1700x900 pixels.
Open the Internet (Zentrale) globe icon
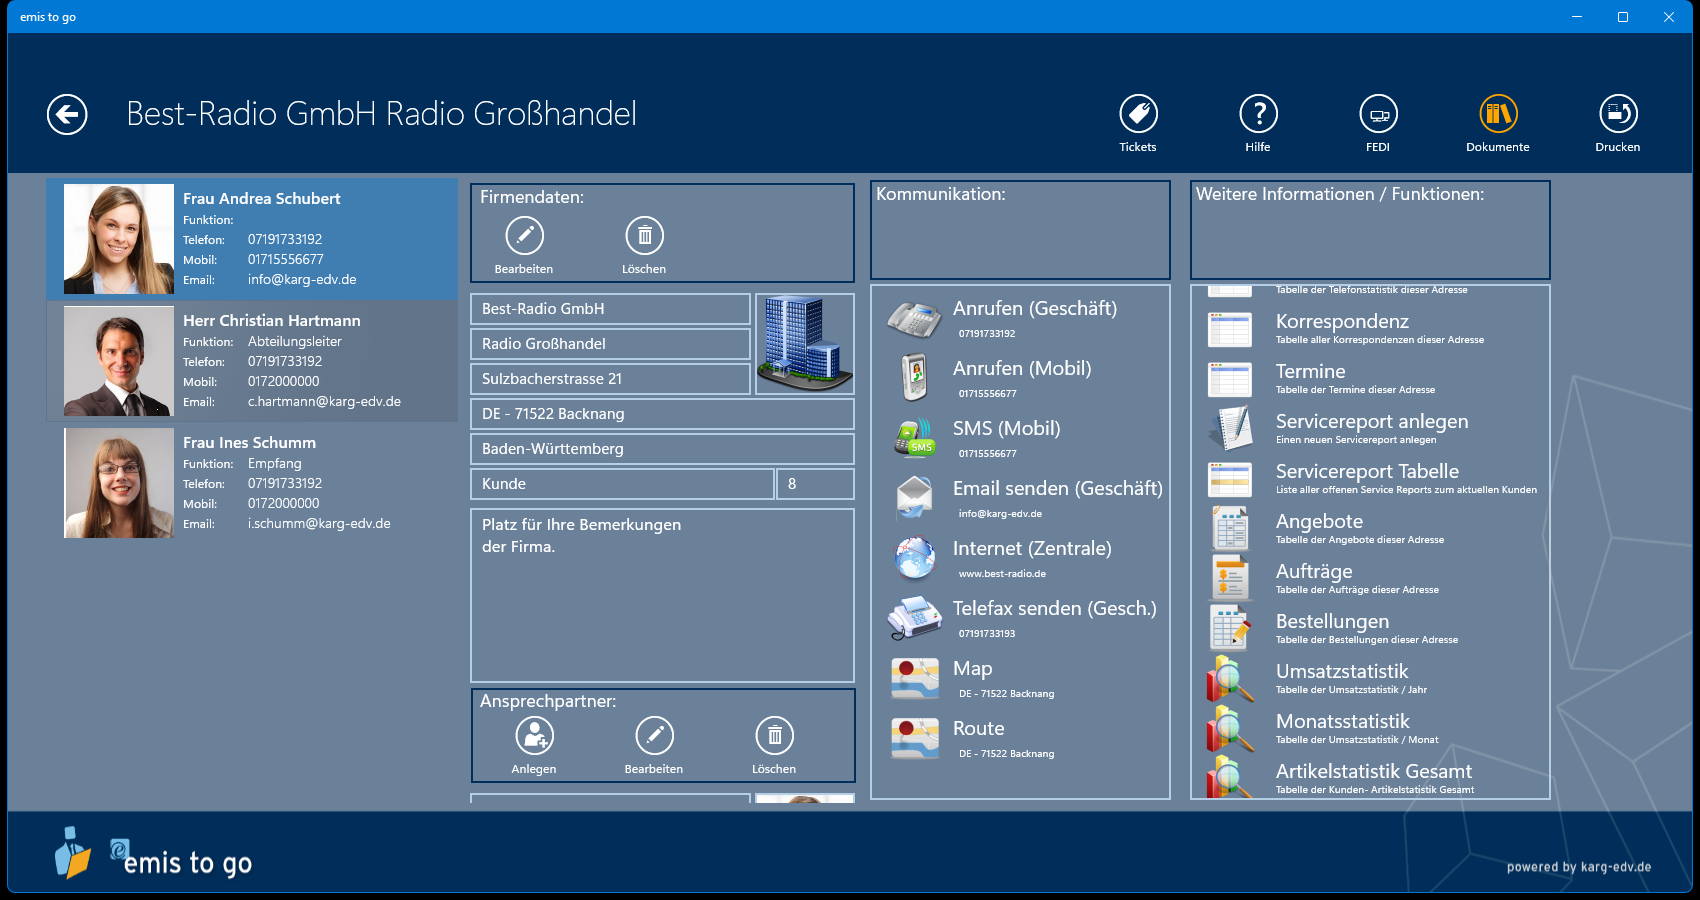(914, 558)
